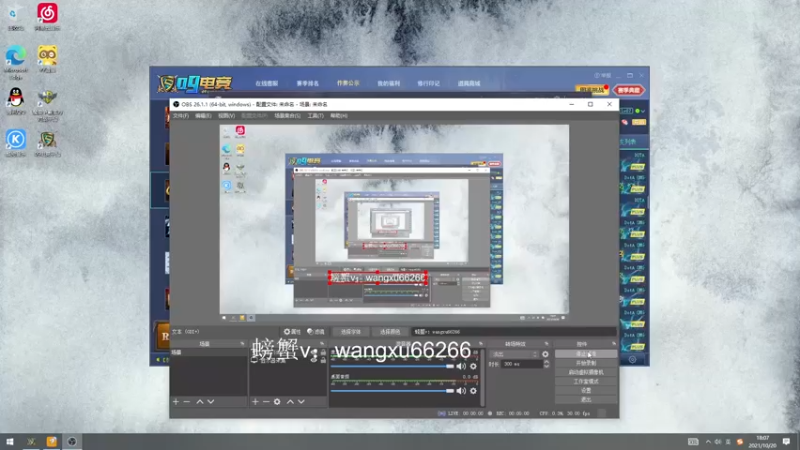
Task: Toggle lock of second source row
Action: [323, 360]
